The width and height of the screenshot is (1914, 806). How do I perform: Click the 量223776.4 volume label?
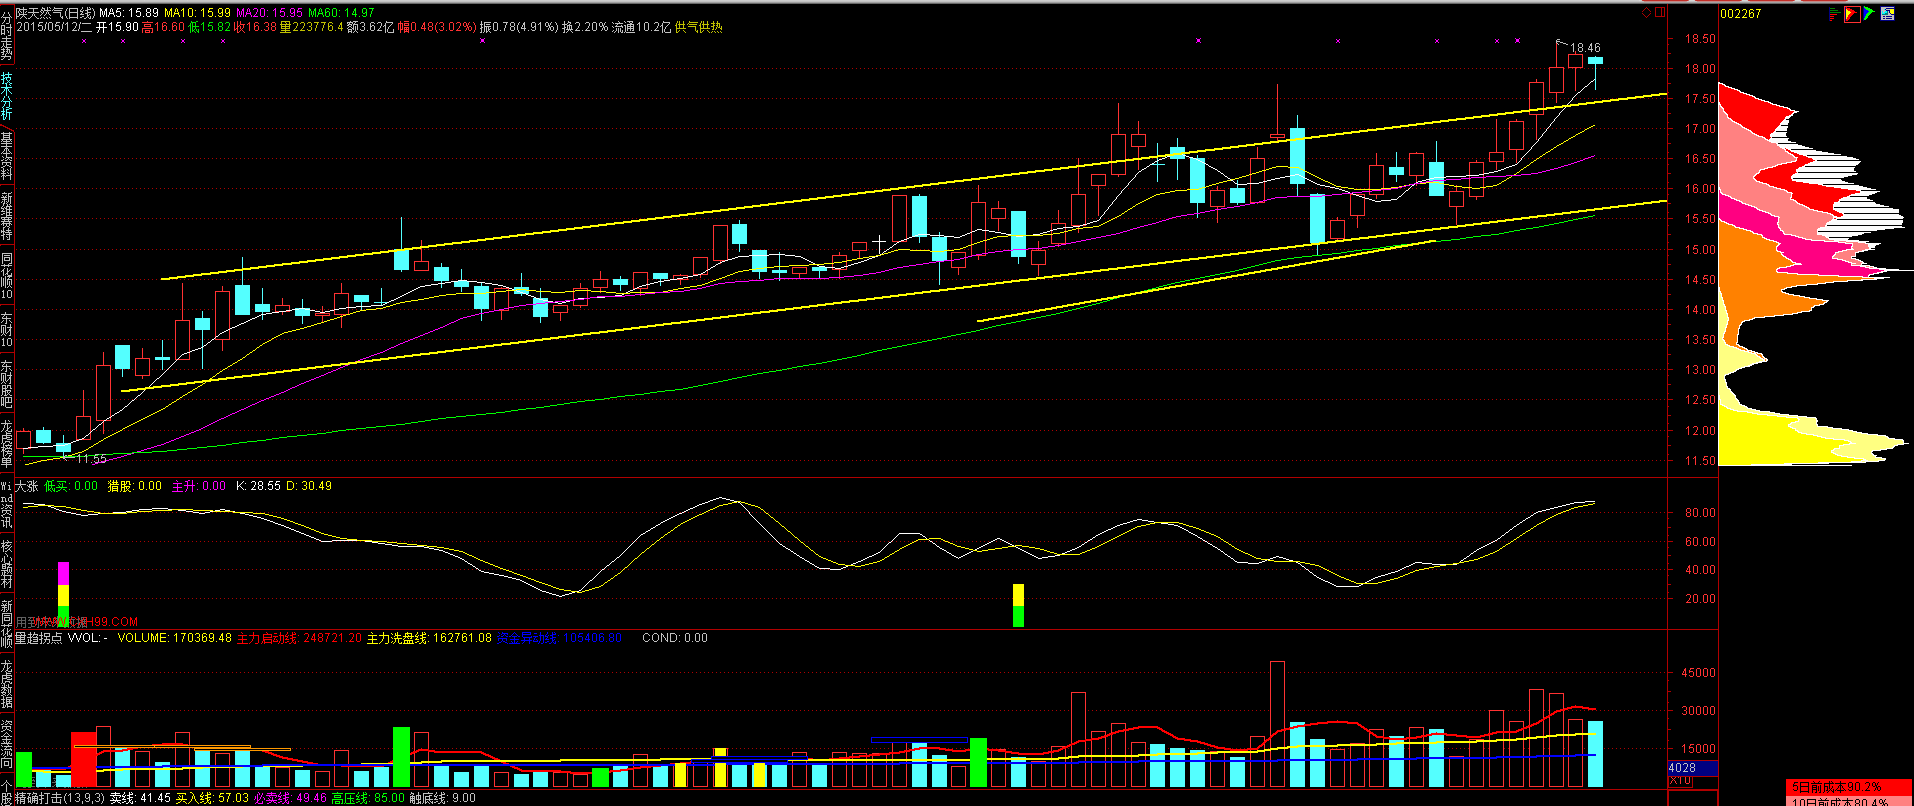point(311,27)
